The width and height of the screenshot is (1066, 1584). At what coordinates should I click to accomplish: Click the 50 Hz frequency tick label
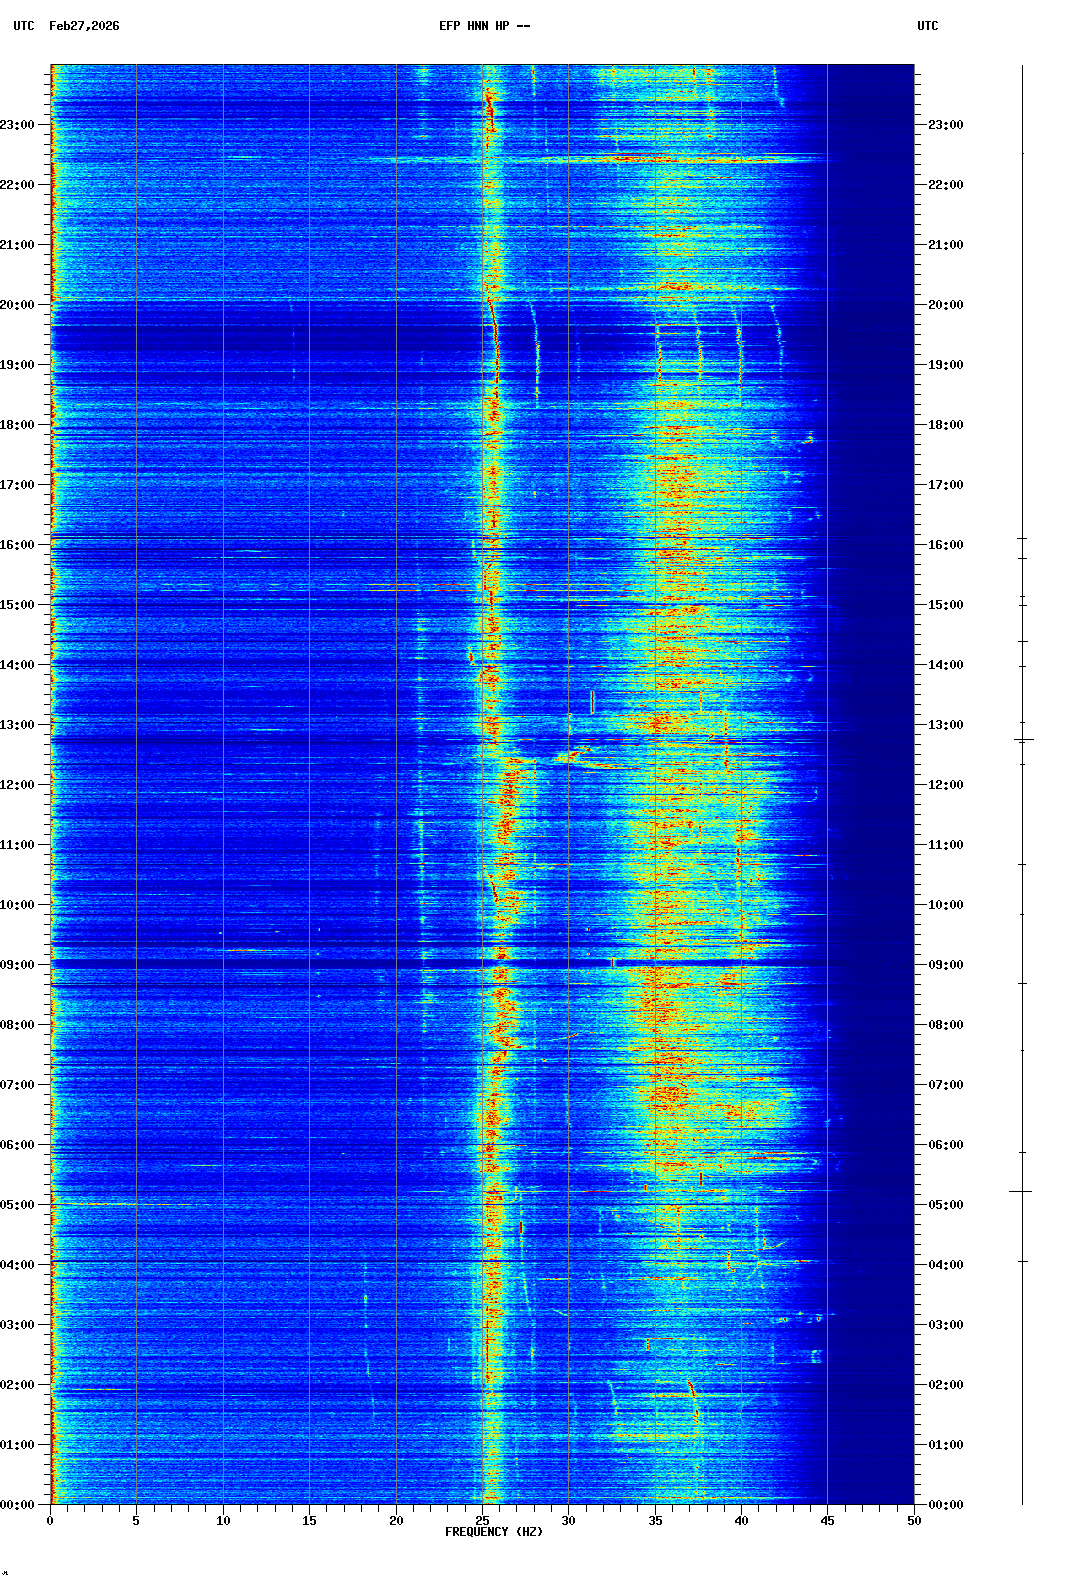coord(914,1521)
